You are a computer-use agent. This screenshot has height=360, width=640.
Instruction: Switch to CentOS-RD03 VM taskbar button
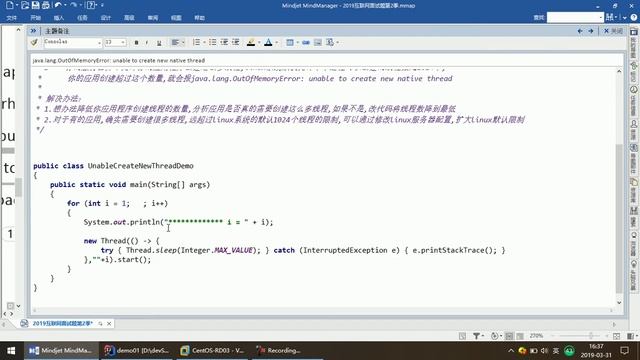click(x=212, y=351)
